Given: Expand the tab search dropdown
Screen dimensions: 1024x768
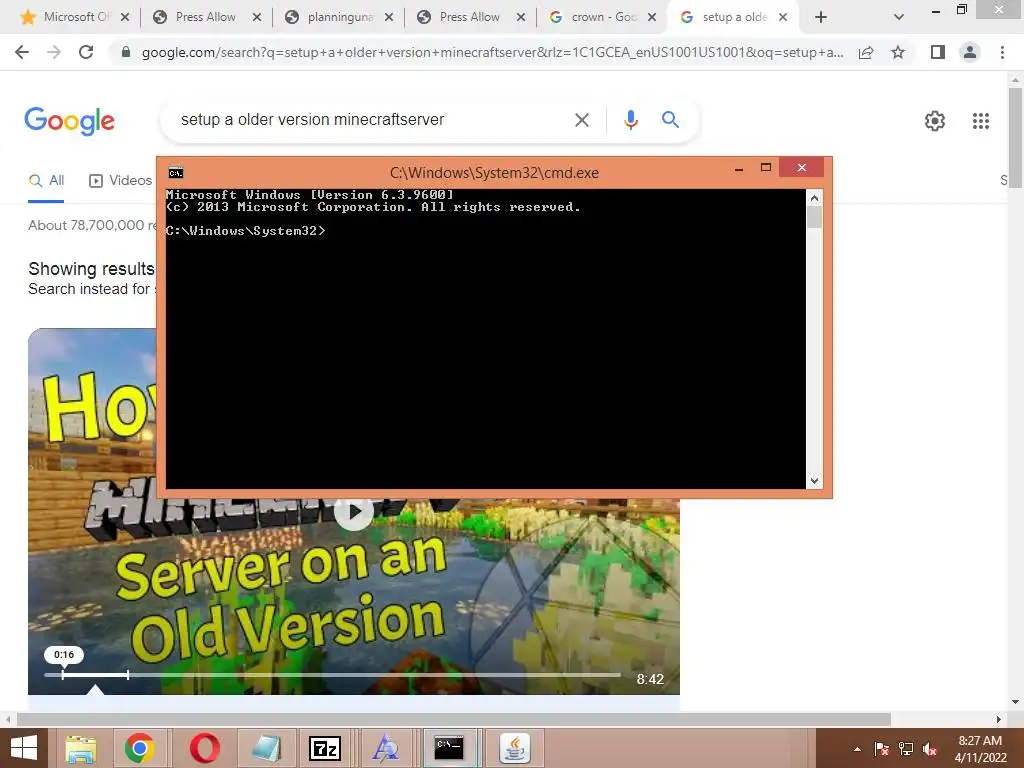Looking at the screenshot, I should coord(899,18).
